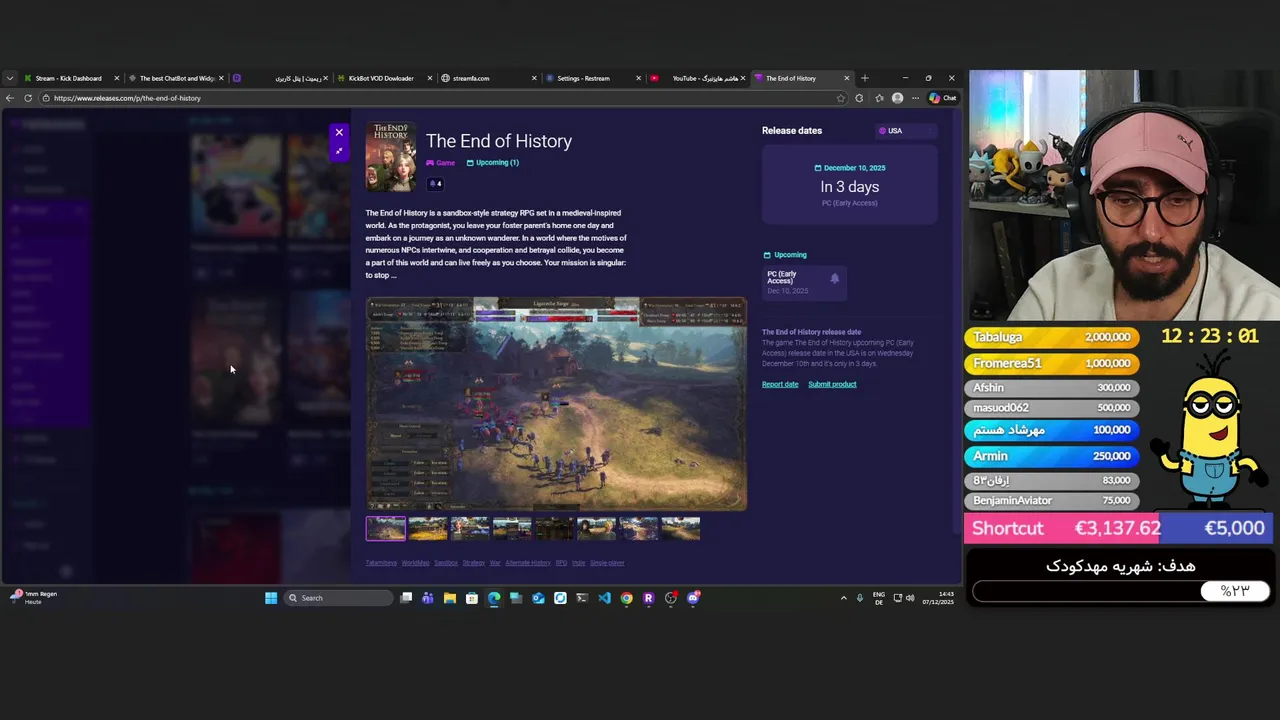Show hidden system tray icons

click(x=843, y=598)
